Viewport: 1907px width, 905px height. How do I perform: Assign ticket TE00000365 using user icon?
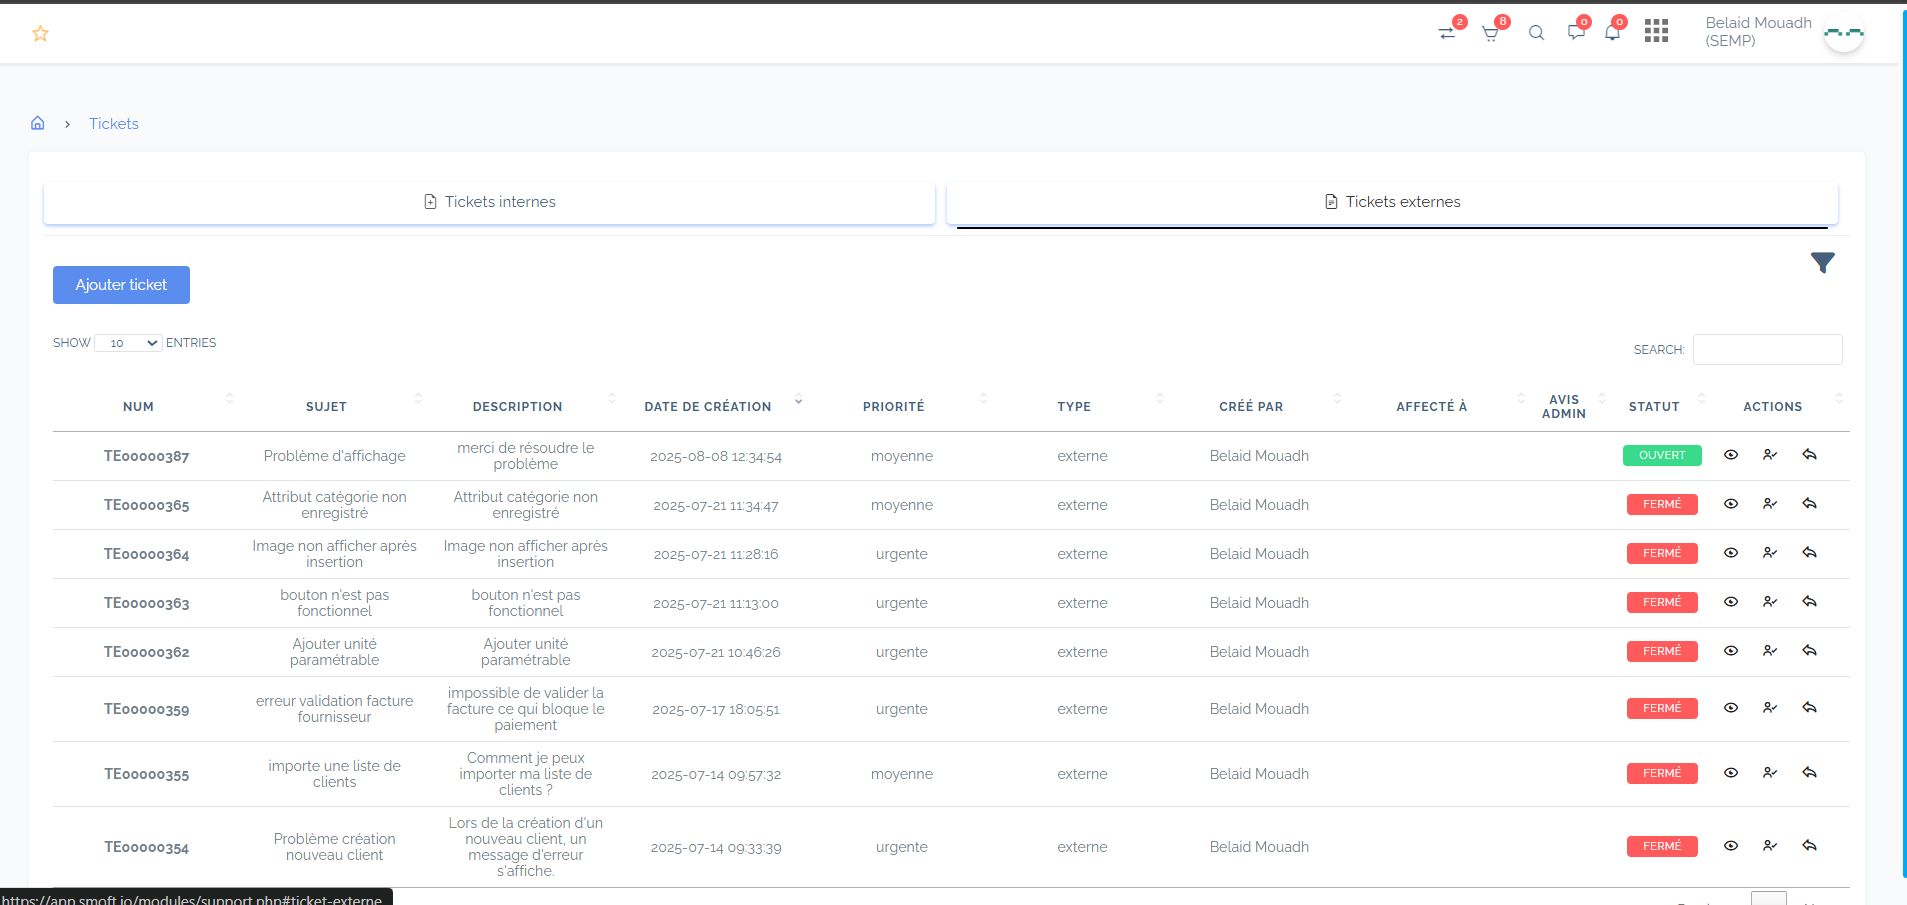[x=1770, y=504]
